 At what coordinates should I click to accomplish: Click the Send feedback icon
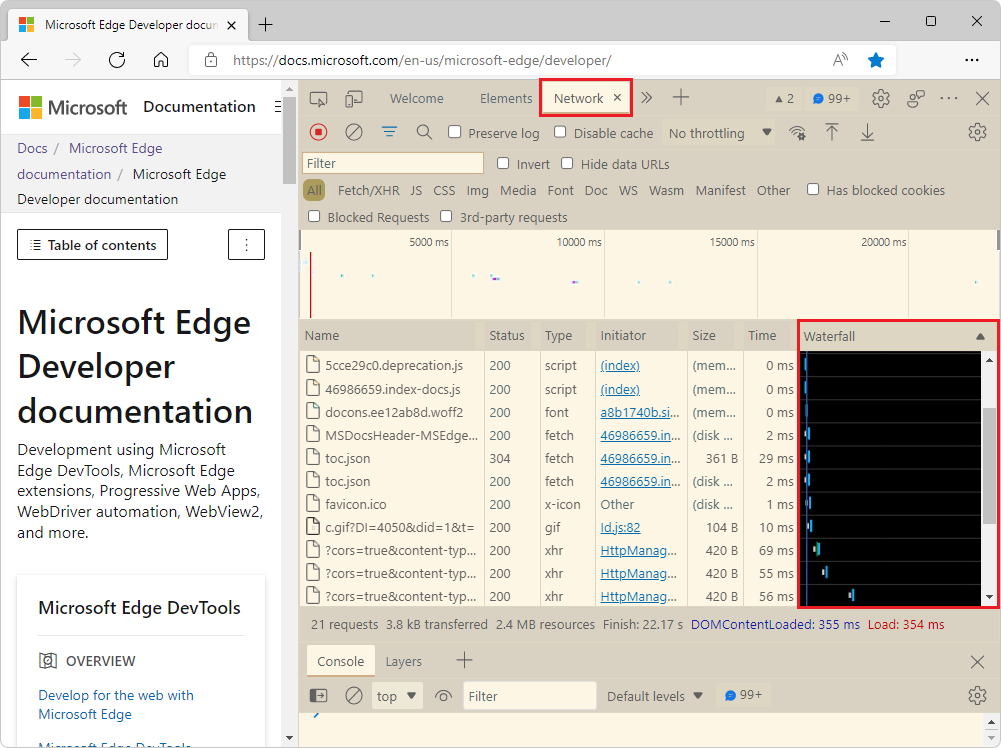tap(915, 98)
